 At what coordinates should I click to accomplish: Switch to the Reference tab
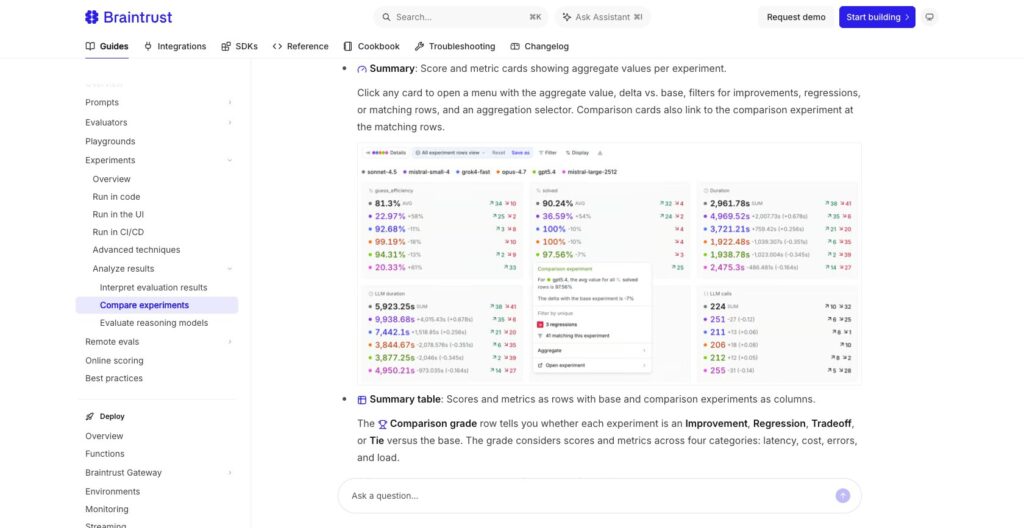tap(300, 46)
